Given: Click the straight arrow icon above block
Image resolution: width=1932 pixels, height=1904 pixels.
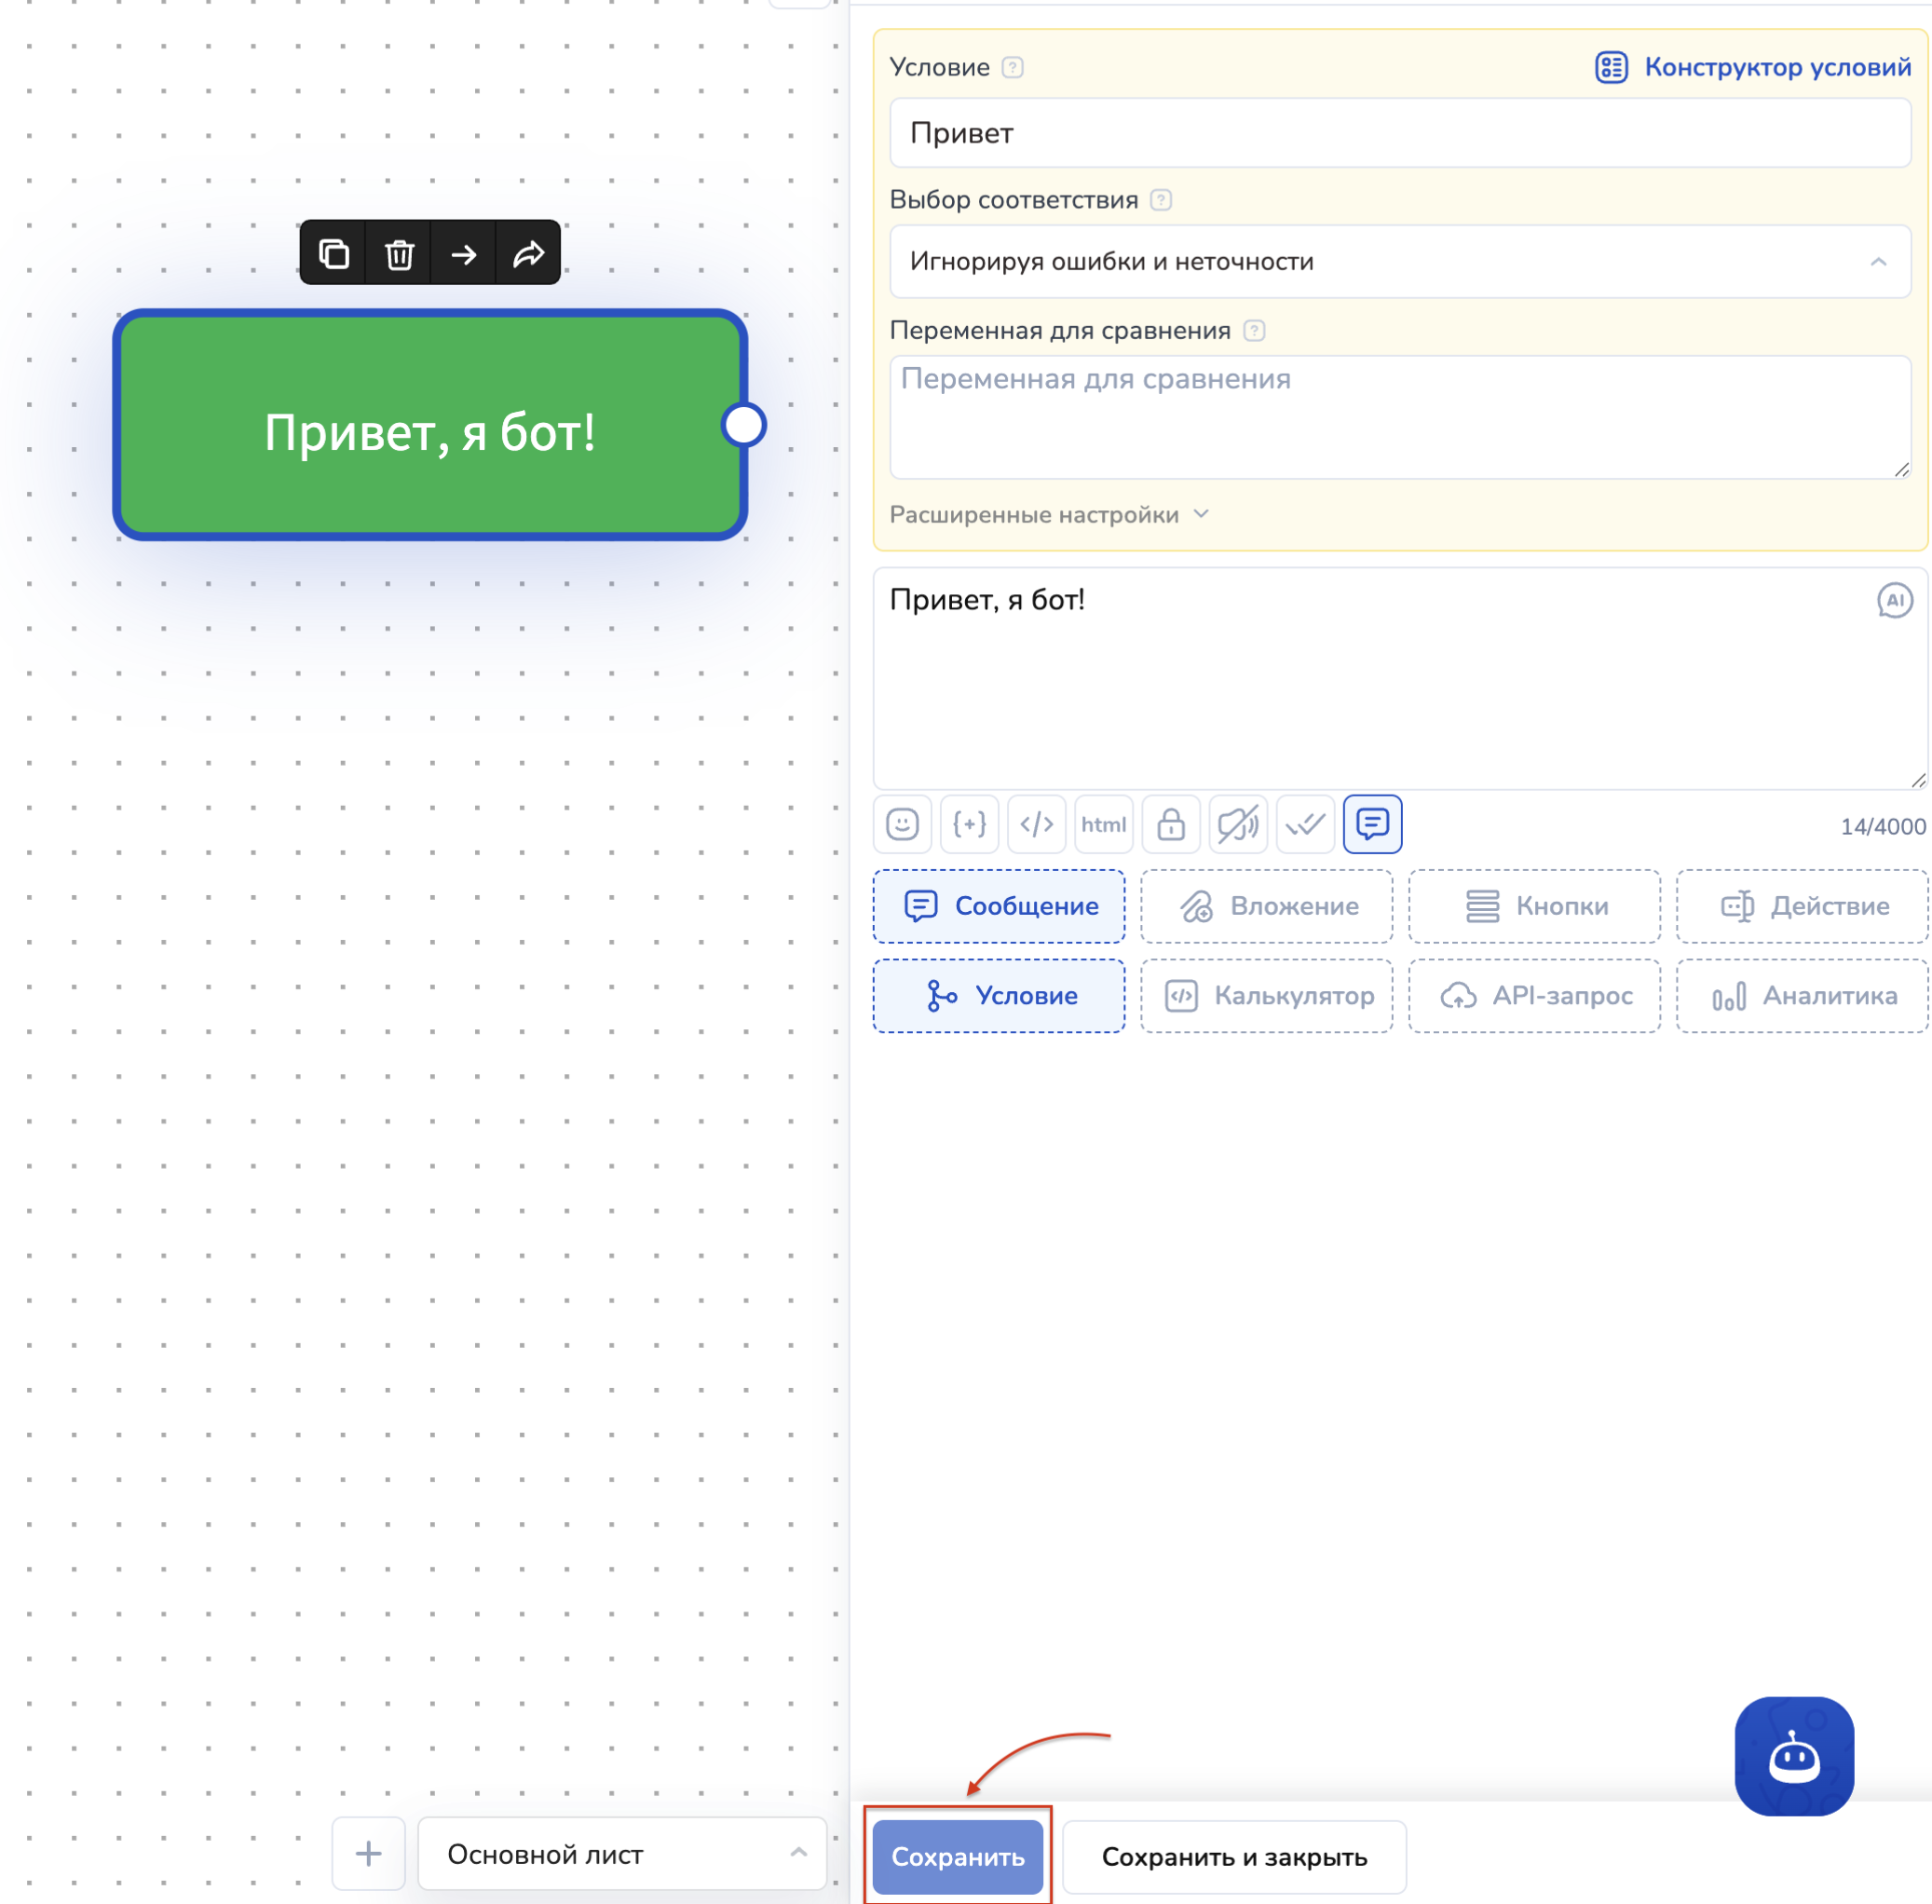Looking at the screenshot, I should click(x=464, y=254).
